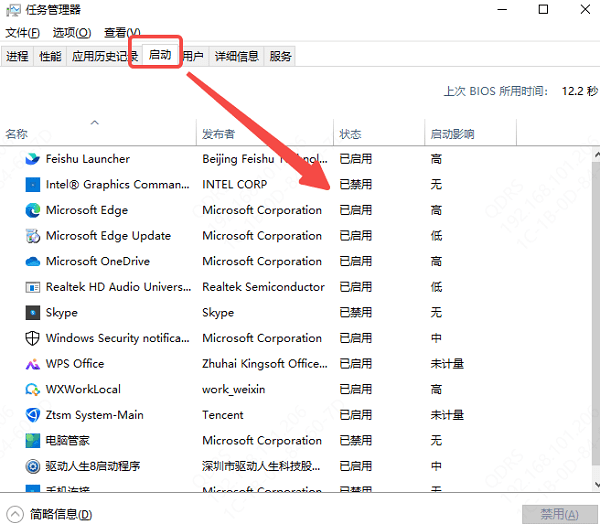Click the Skype icon
Viewport: 600px width, 524px height.
33,313
